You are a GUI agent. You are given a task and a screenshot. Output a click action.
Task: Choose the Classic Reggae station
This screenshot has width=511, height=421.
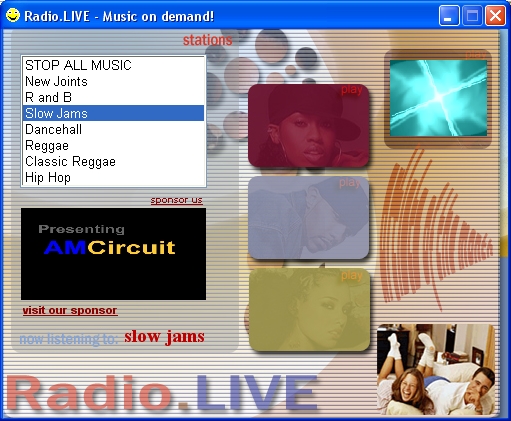(113, 161)
